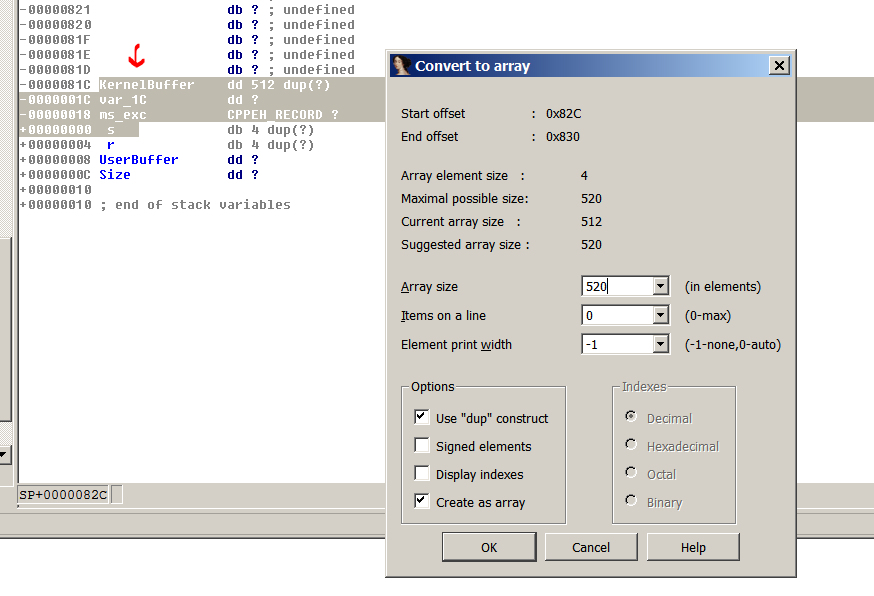This screenshot has height=596, width=874.
Task: Select the Hexadecimal indexes radio button
Action: coord(631,445)
